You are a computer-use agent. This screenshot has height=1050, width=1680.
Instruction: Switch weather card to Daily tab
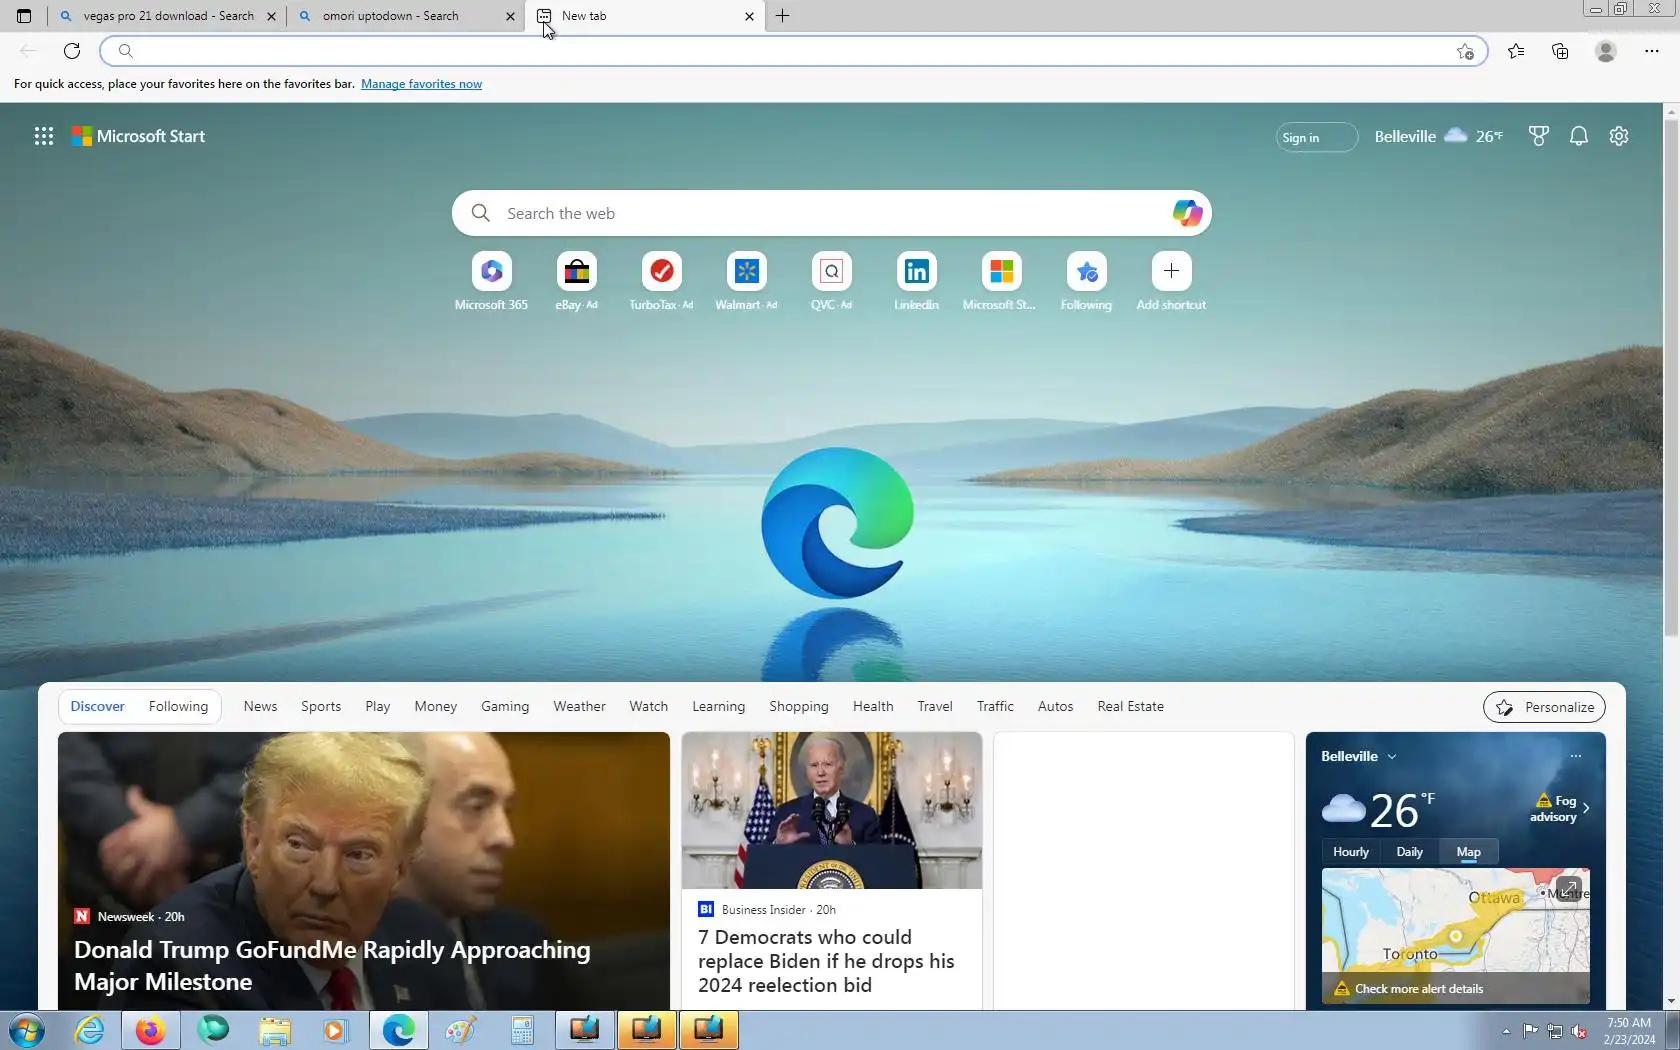[1409, 852]
